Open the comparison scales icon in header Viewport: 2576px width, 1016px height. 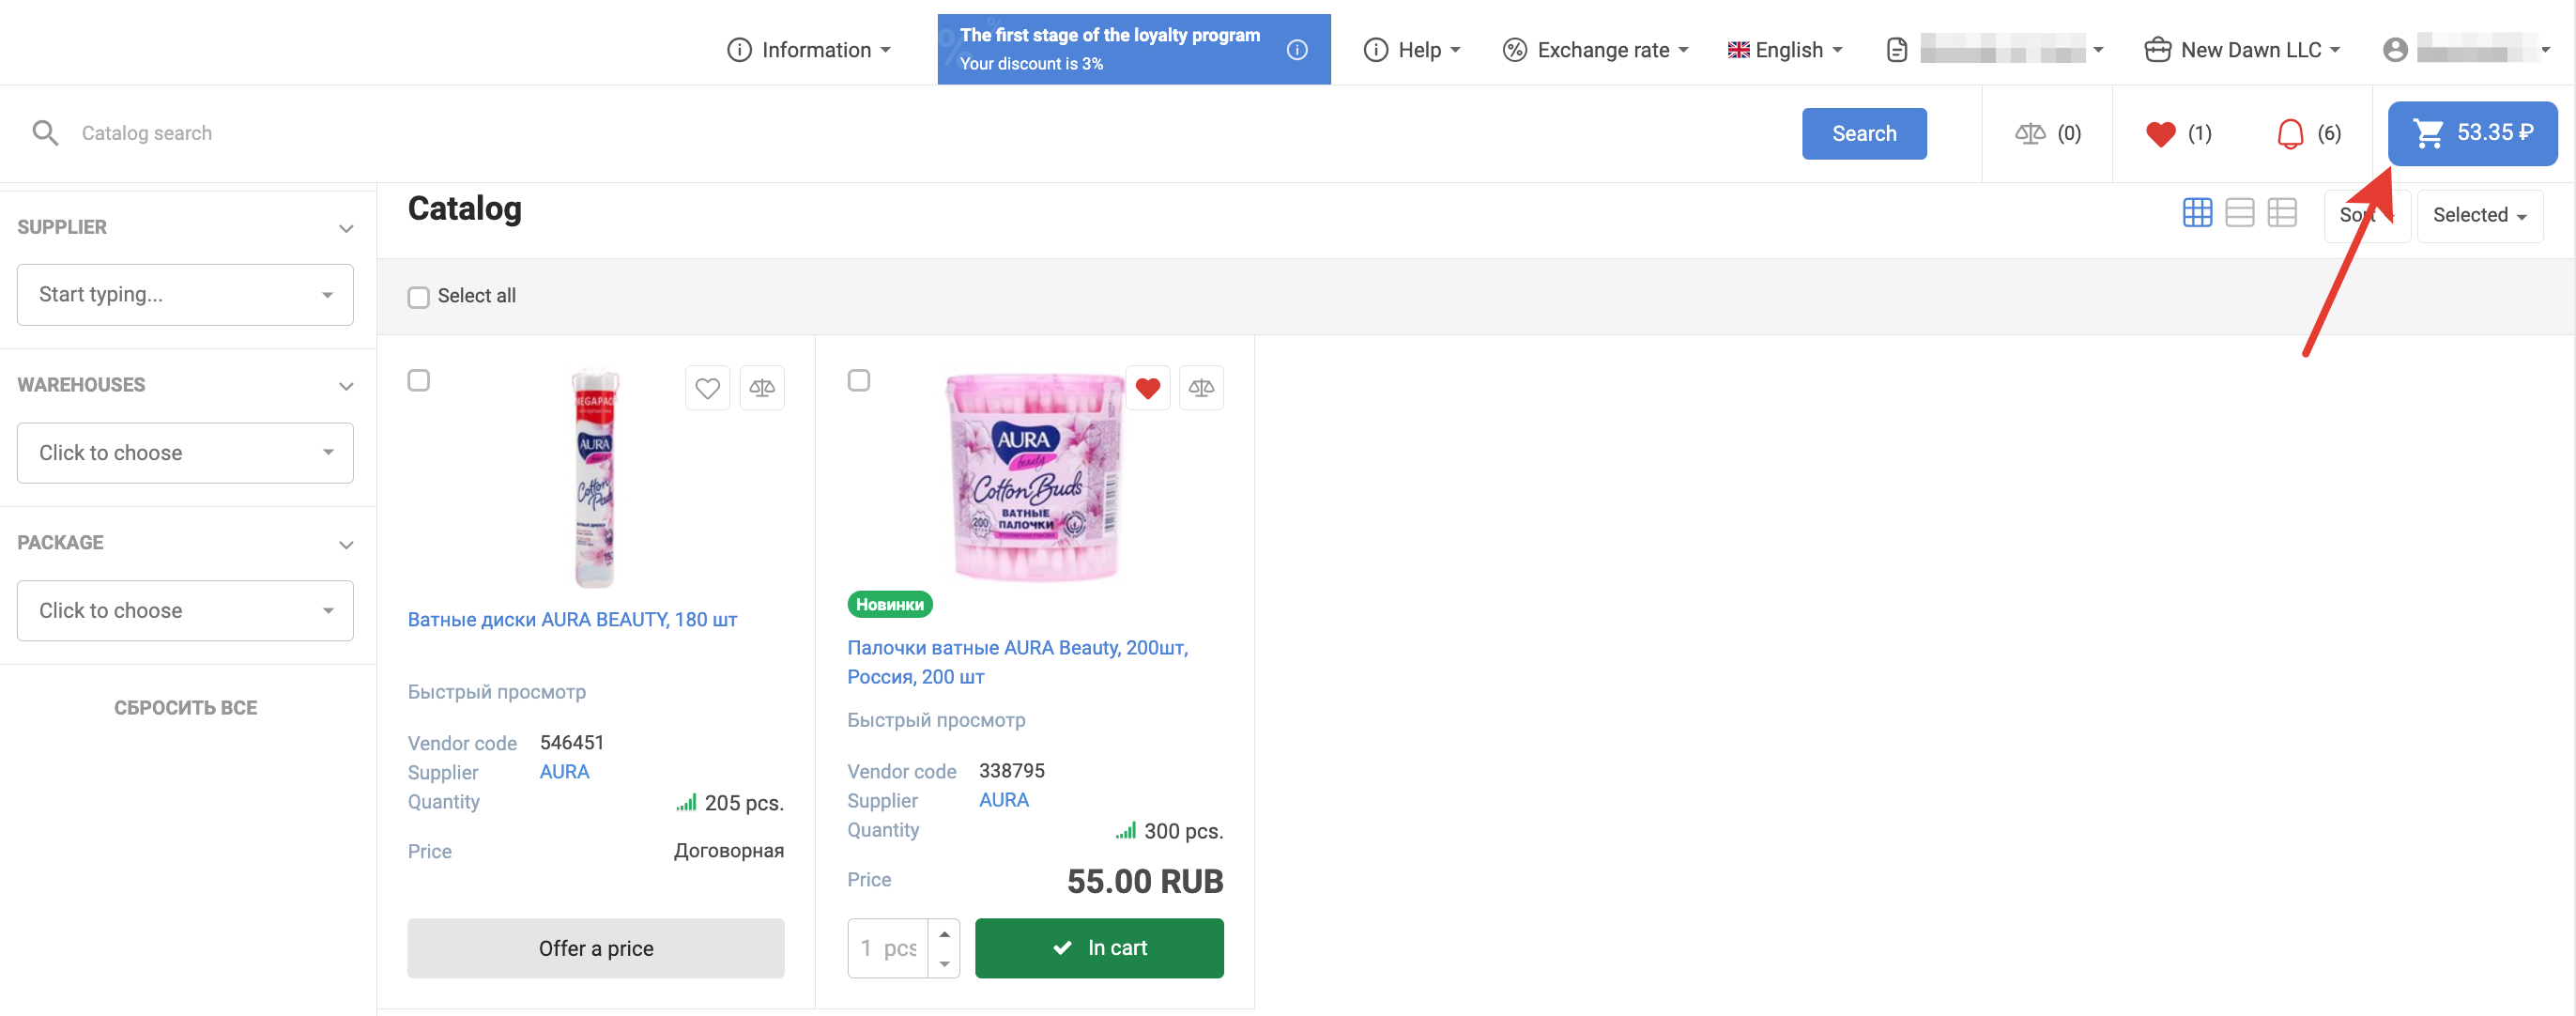(x=2029, y=134)
